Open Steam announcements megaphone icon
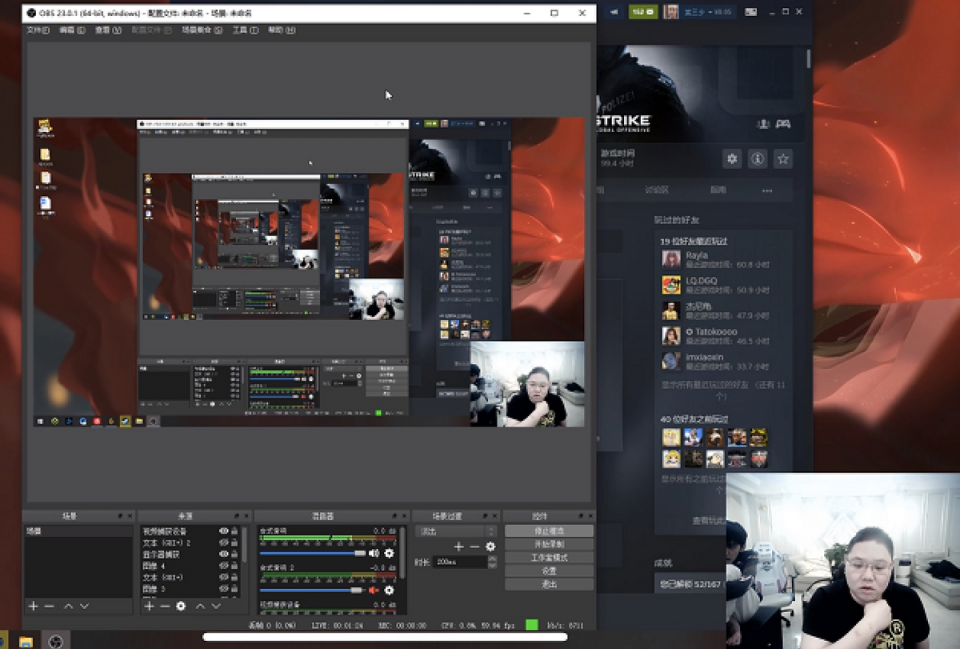 (613, 12)
